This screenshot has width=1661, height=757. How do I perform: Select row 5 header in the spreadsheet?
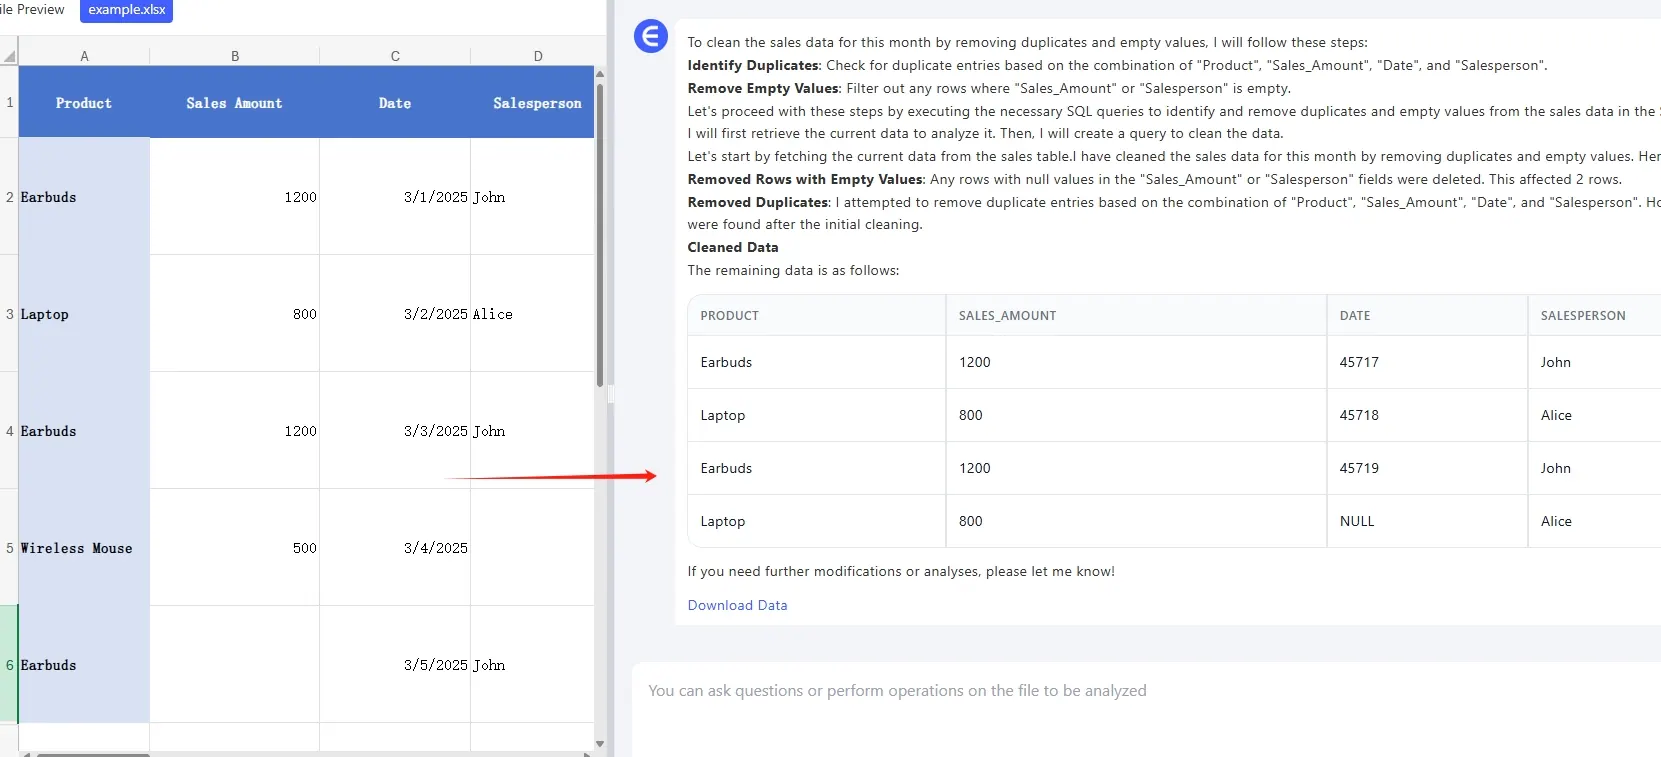click(9, 548)
